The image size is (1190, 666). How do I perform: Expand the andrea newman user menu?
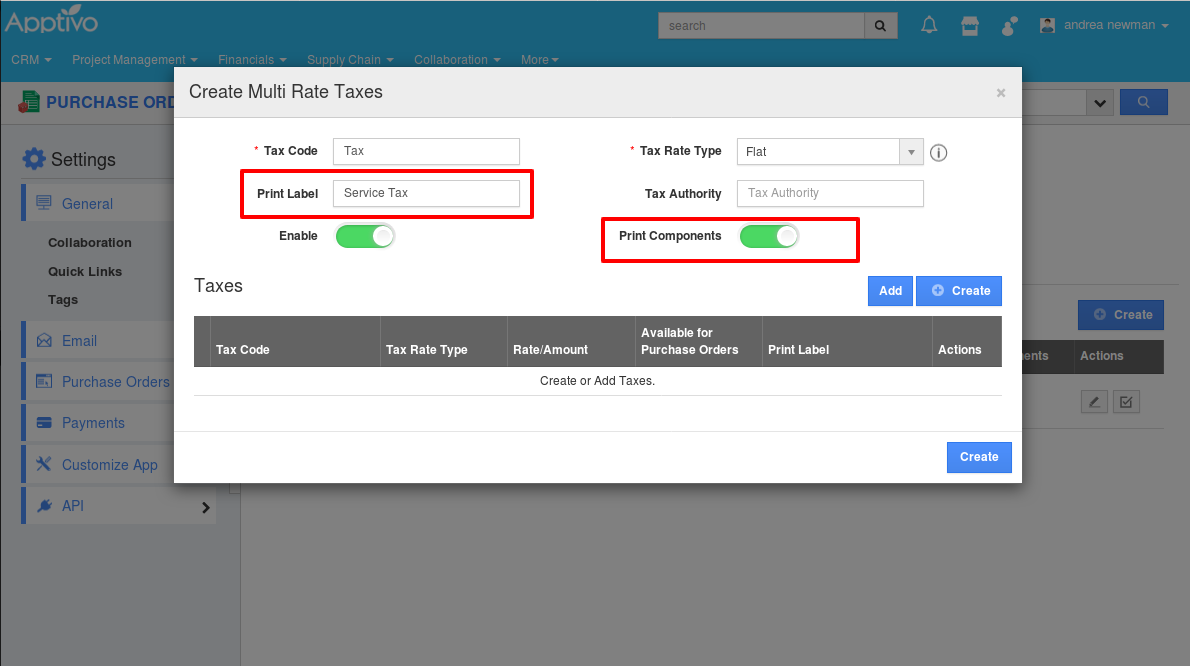(x=1104, y=26)
